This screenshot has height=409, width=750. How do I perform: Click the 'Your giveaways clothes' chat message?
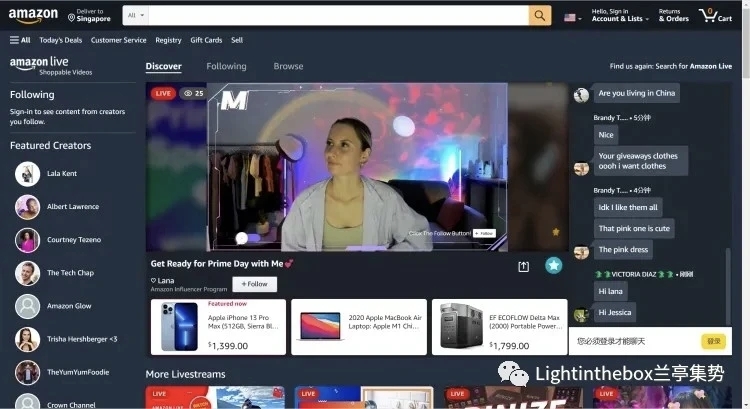click(640, 161)
